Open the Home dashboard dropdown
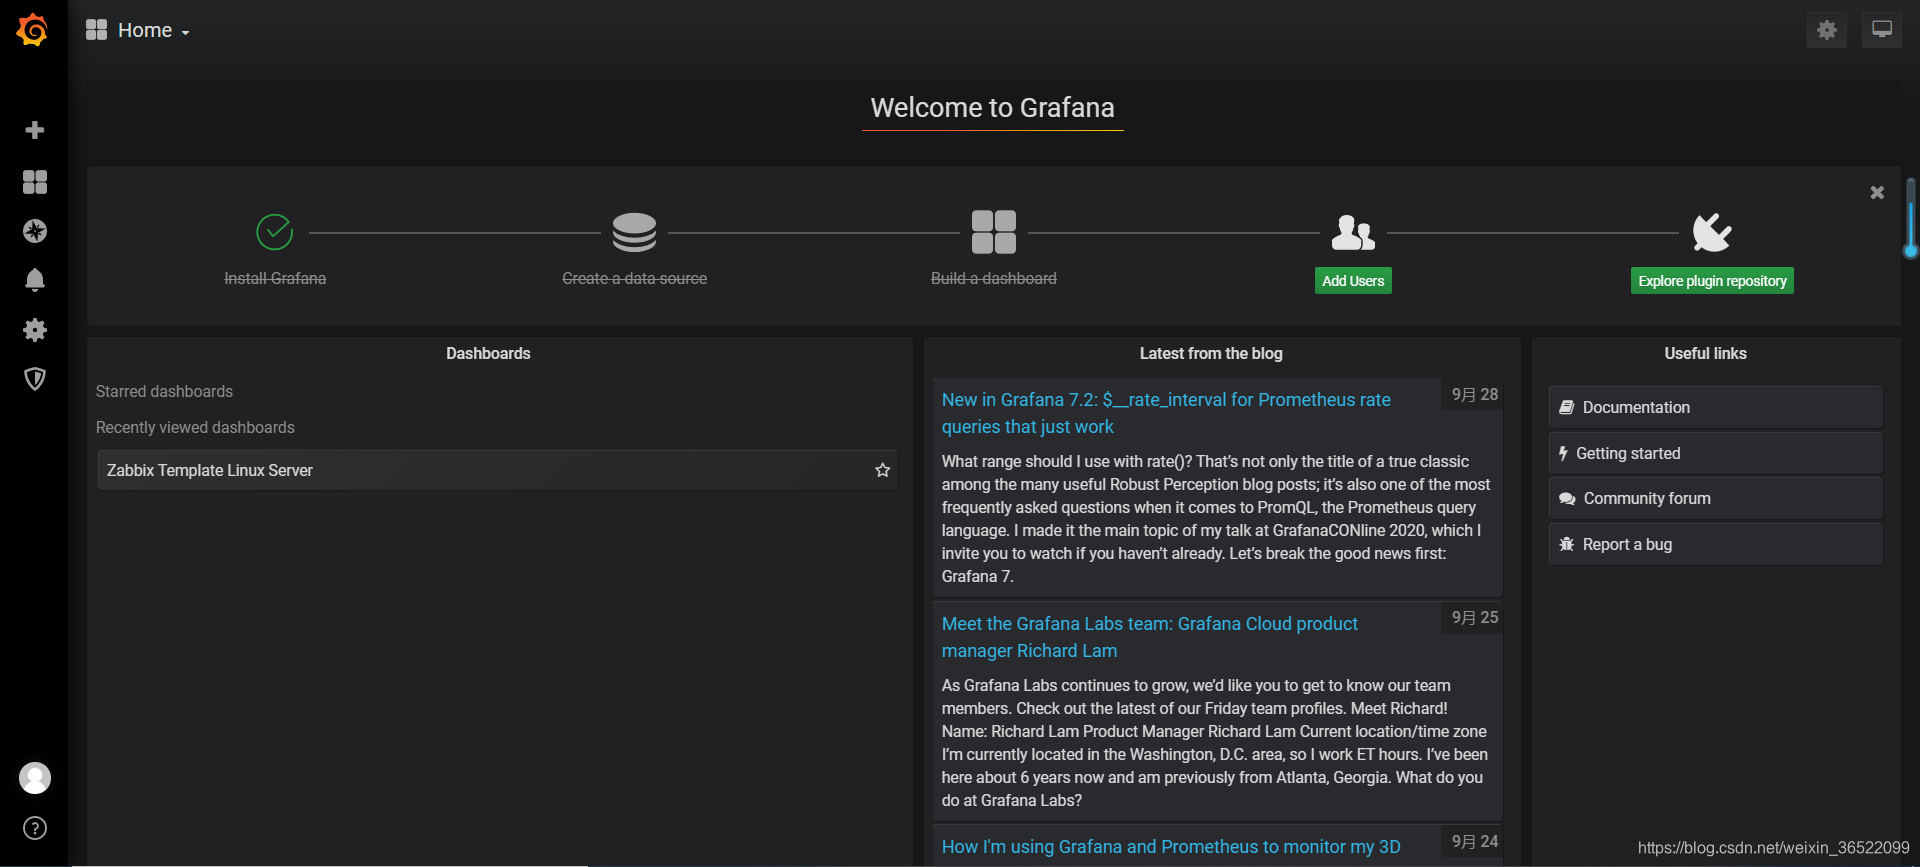 coord(139,30)
